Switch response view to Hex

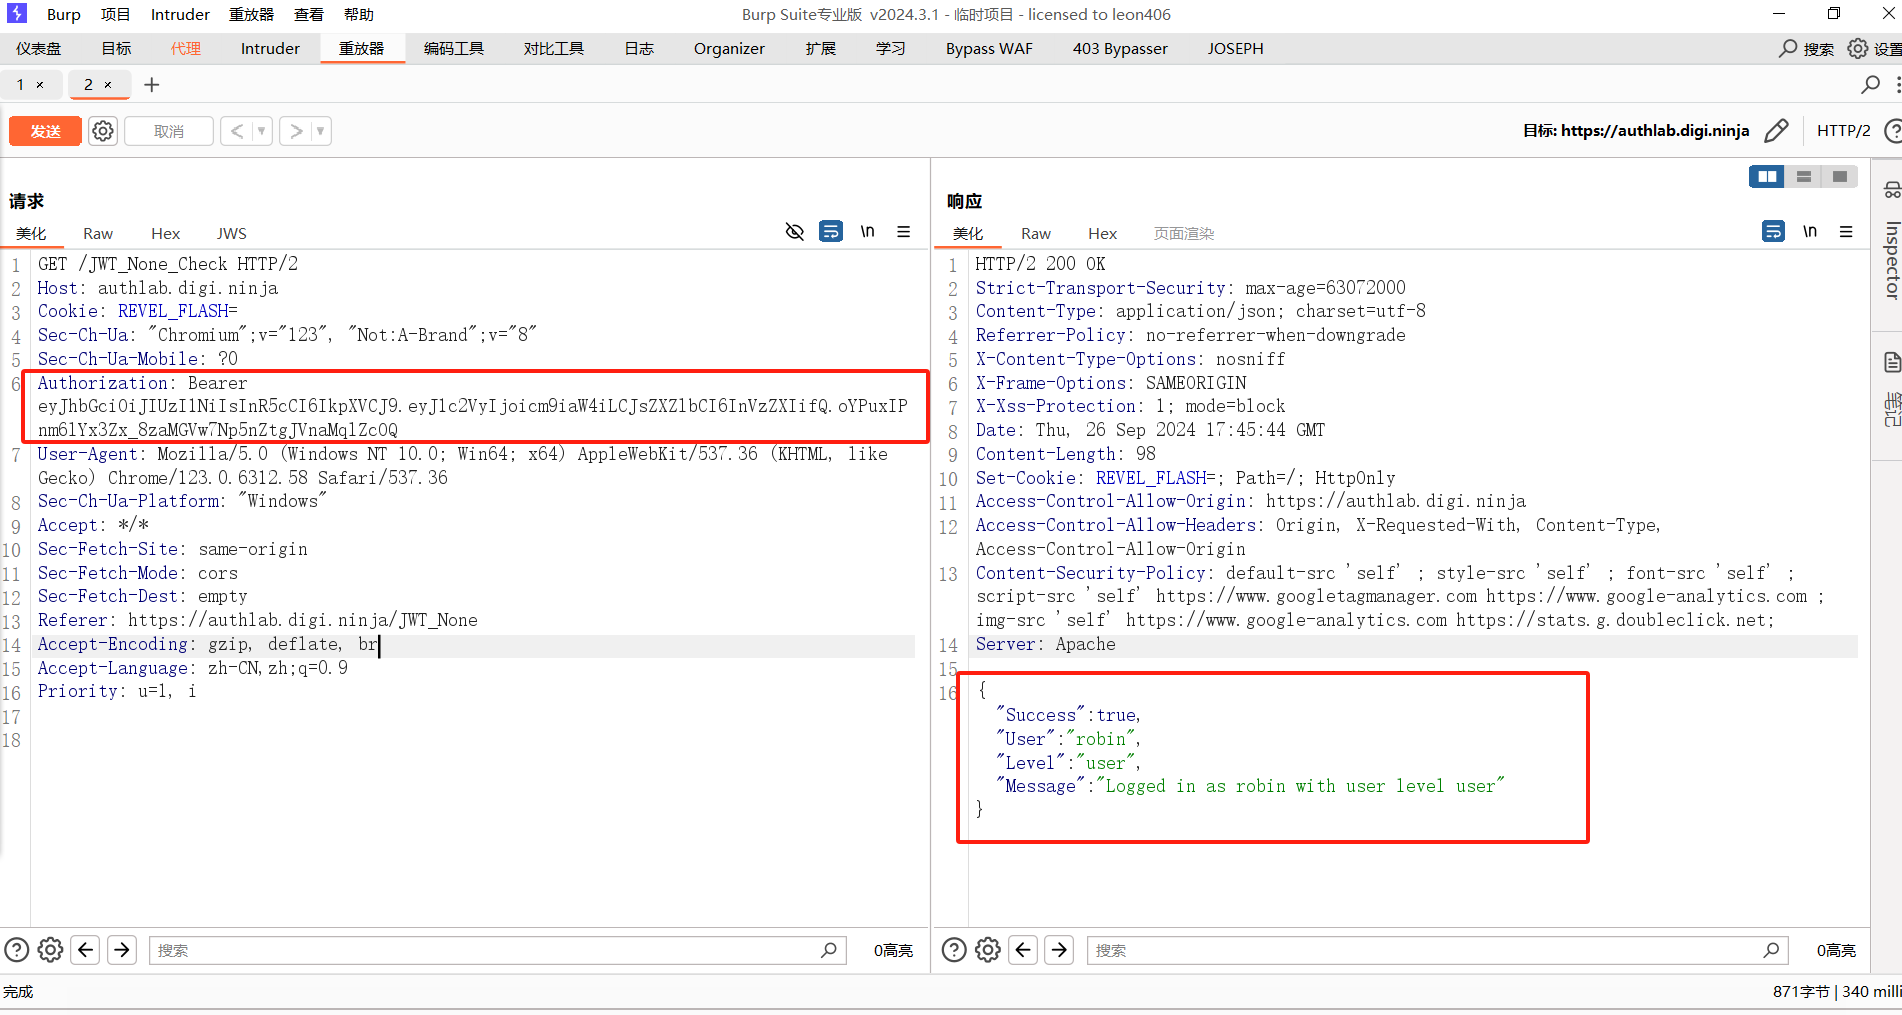[1103, 233]
